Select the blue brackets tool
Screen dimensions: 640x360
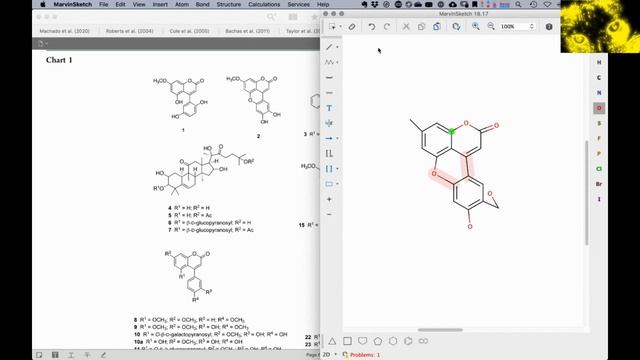(329, 169)
